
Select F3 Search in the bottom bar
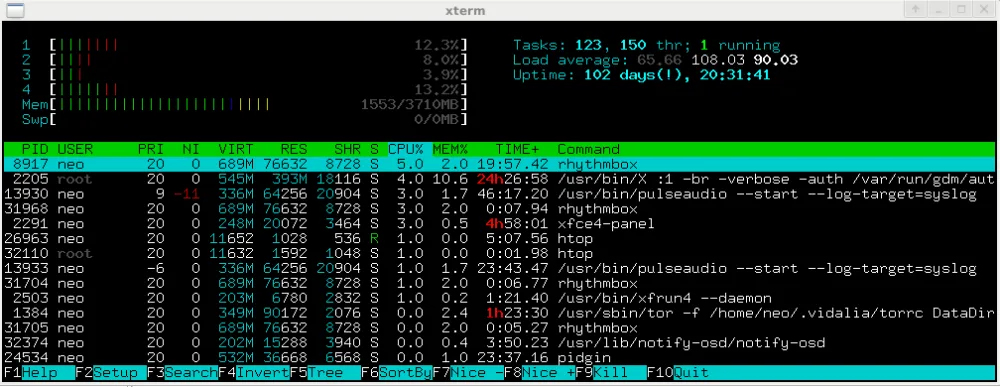pyautogui.click(x=182, y=373)
